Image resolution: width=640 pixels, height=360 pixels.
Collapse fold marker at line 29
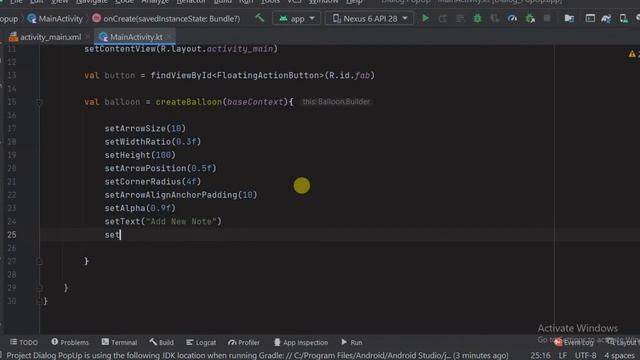tap(40, 288)
